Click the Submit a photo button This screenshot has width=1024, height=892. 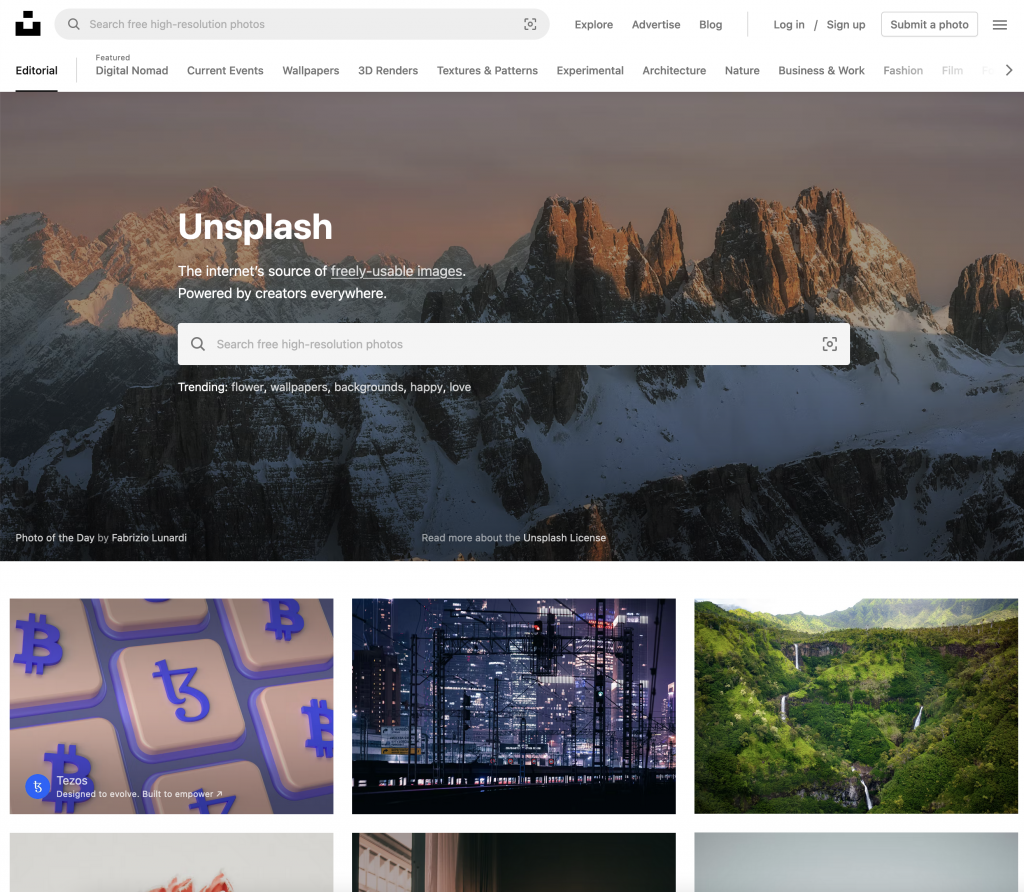(929, 24)
